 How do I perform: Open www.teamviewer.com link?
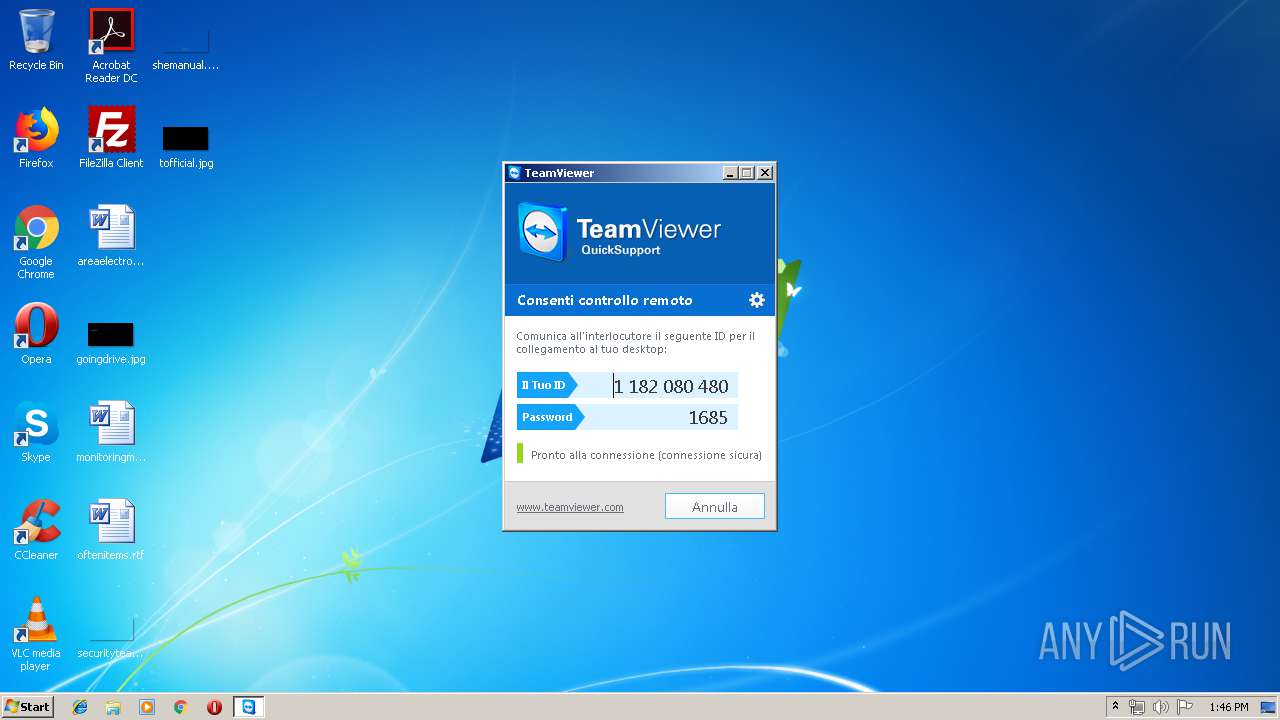(x=570, y=507)
